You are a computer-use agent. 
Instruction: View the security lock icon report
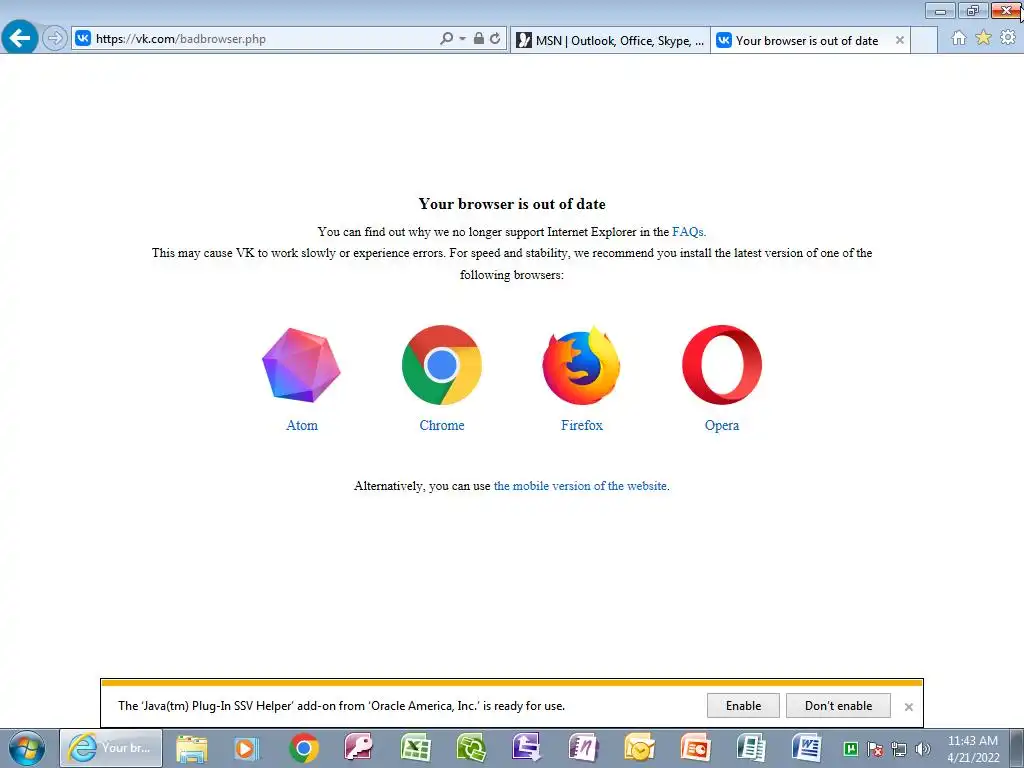click(x=479, y=38)
